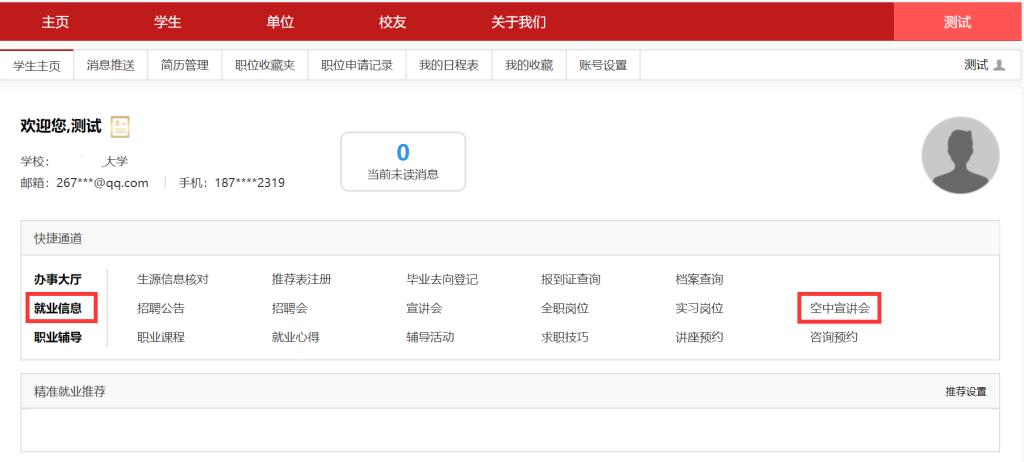Open the 毕业去向登记 link
The width and height of the screenshot is (1024, 462).
[442, 280]
